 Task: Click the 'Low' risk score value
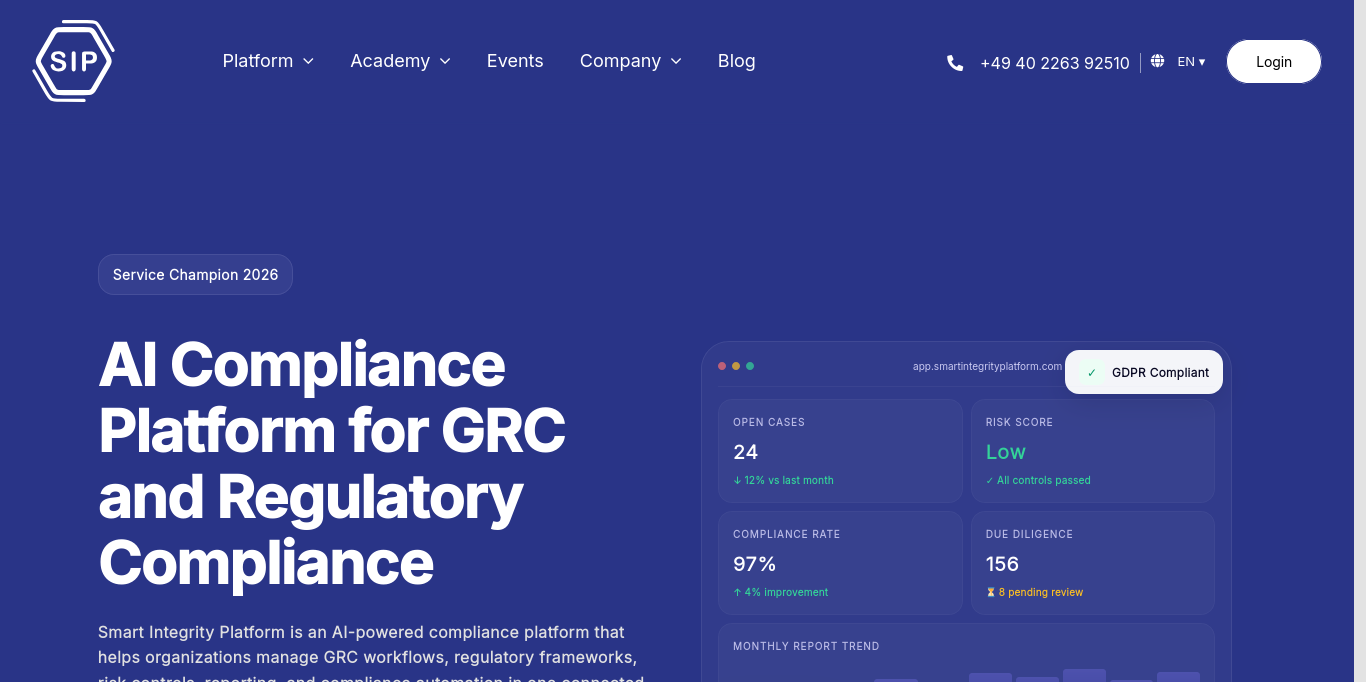click(x=1005, y=452)
